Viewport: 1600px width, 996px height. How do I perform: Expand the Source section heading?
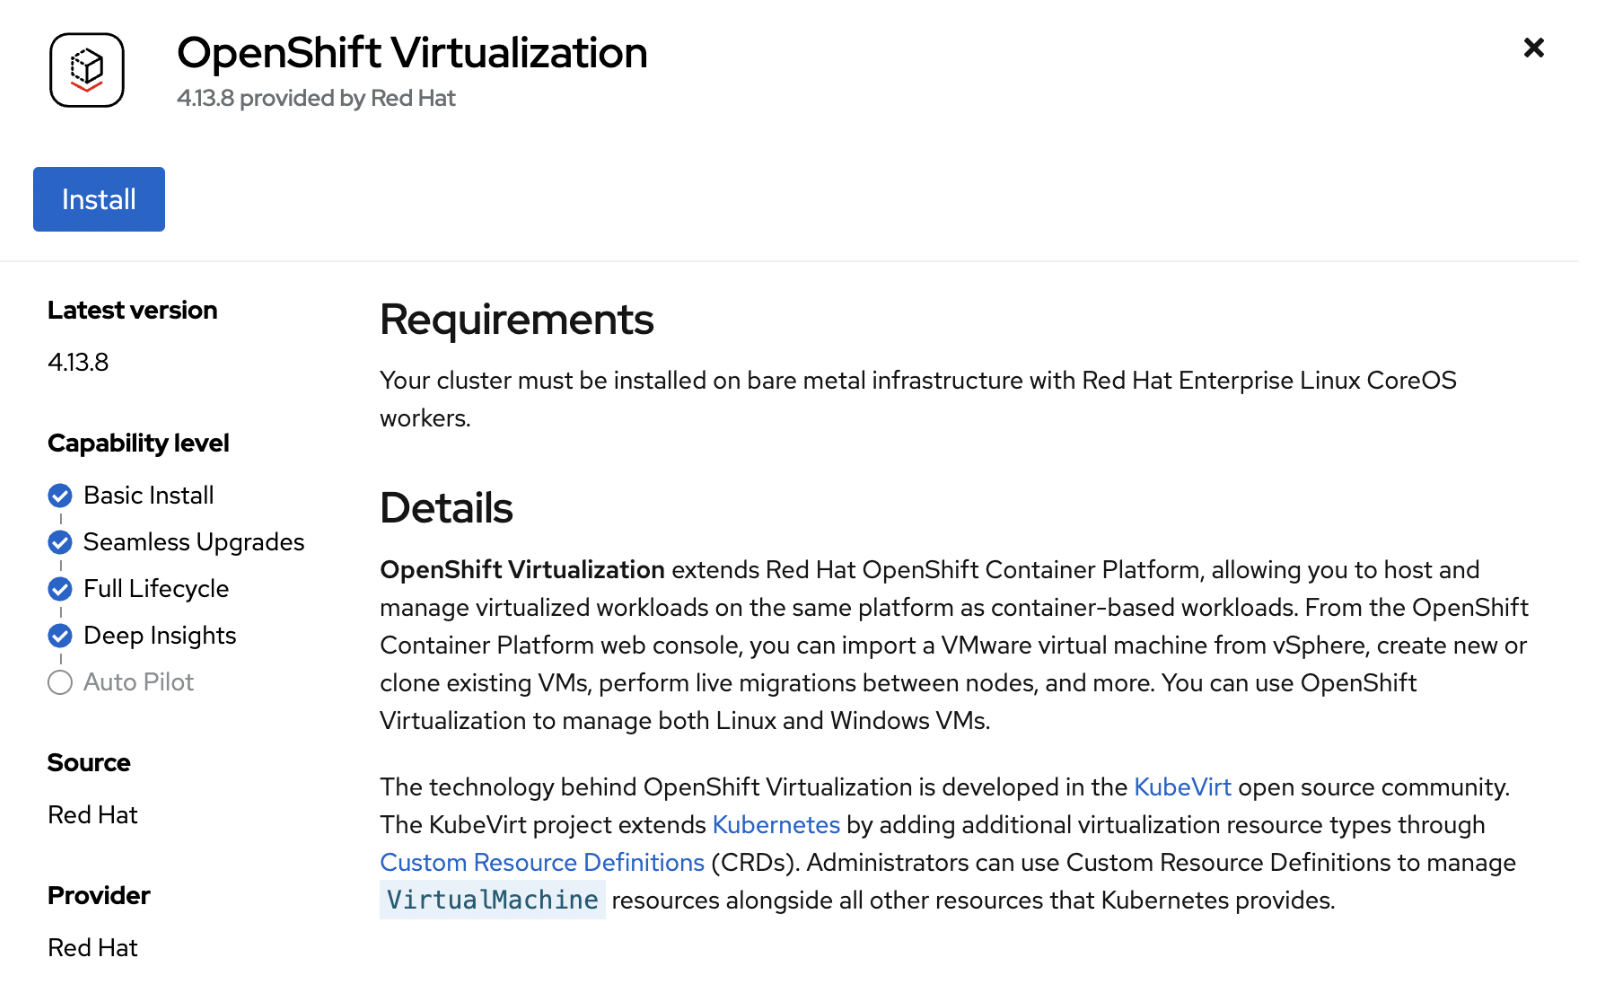pos(88,762)
